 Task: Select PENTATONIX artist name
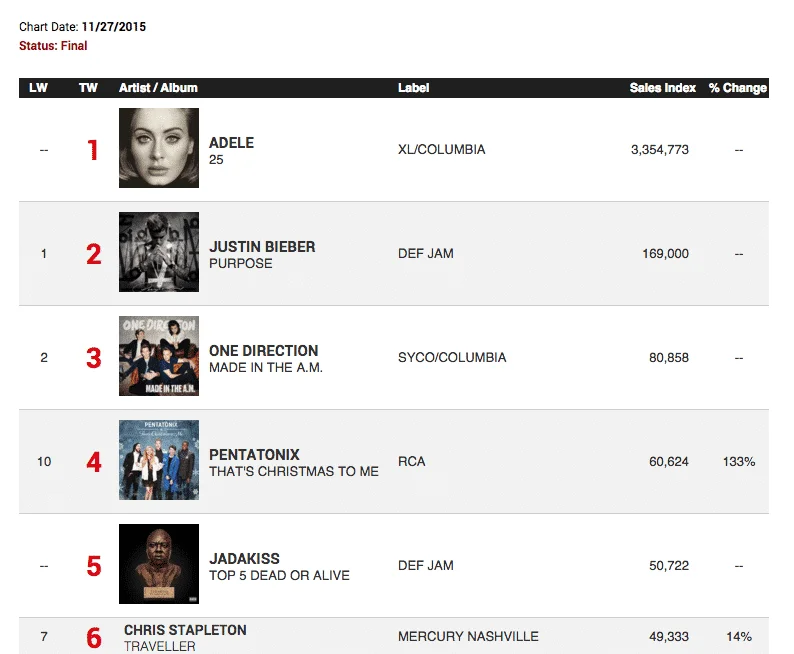(254, 454)
